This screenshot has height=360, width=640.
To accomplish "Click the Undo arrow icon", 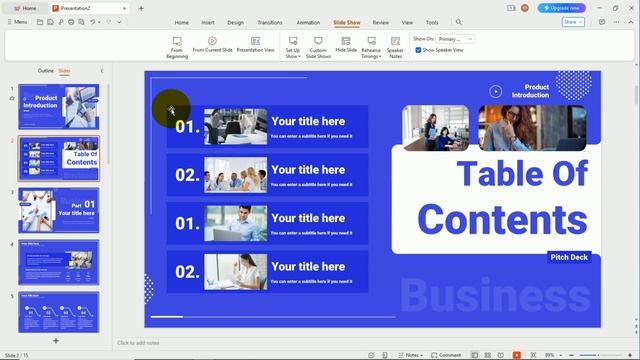I will tap(93, 22).
